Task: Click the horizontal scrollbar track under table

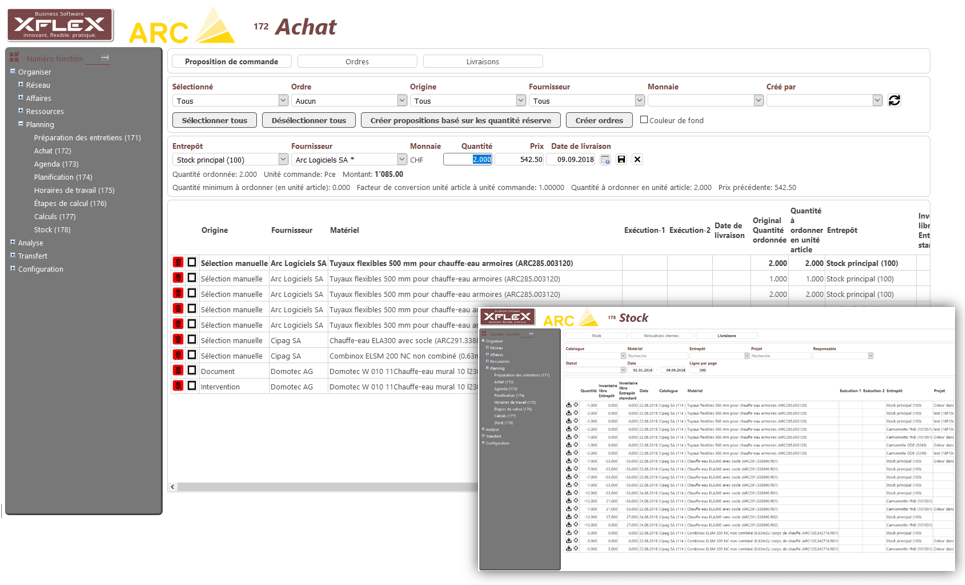Action: (326, 487)
